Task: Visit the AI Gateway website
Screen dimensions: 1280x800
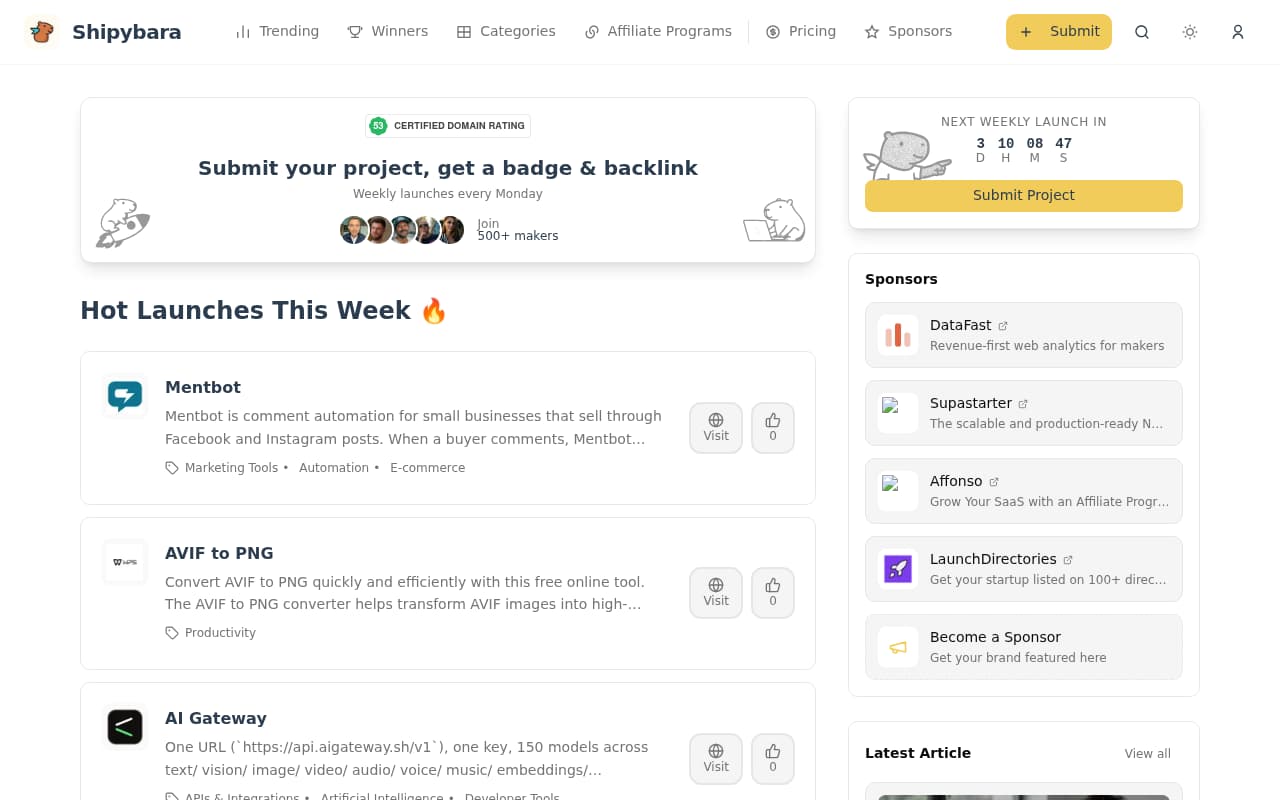Action: 716,759
